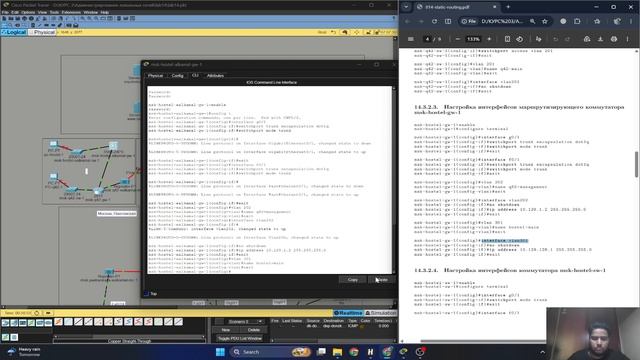This screenshot has width=640, height=360.
Task: Click Toggle PDU List Window button
Action: (x=240, y=338)
